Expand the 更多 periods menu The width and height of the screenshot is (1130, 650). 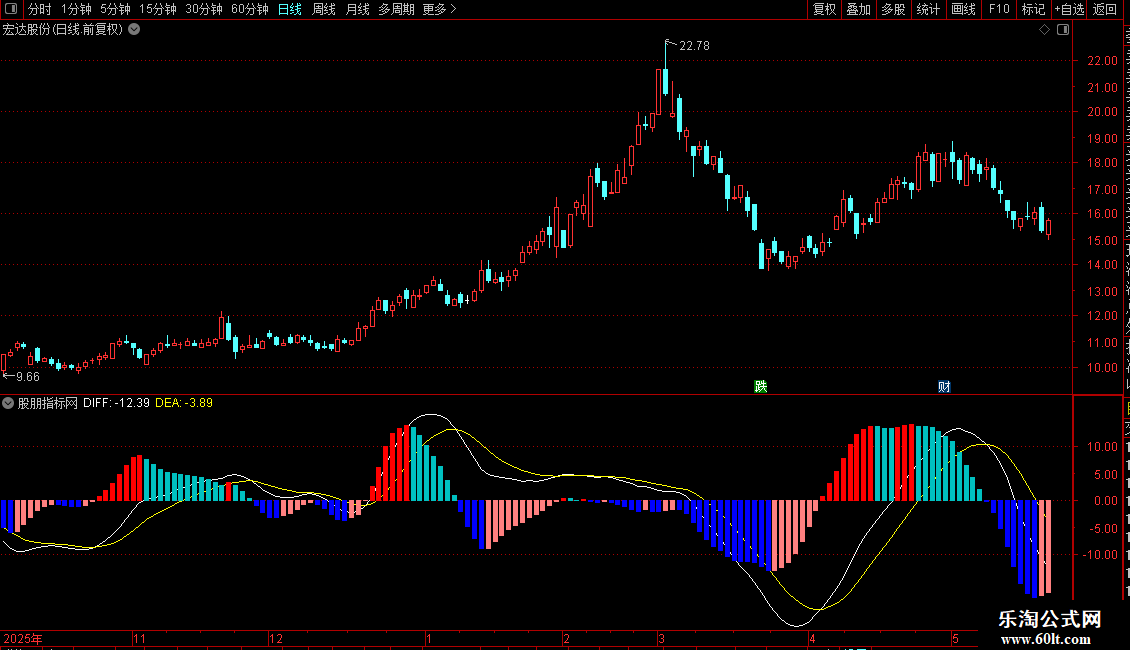click(439, 9)
